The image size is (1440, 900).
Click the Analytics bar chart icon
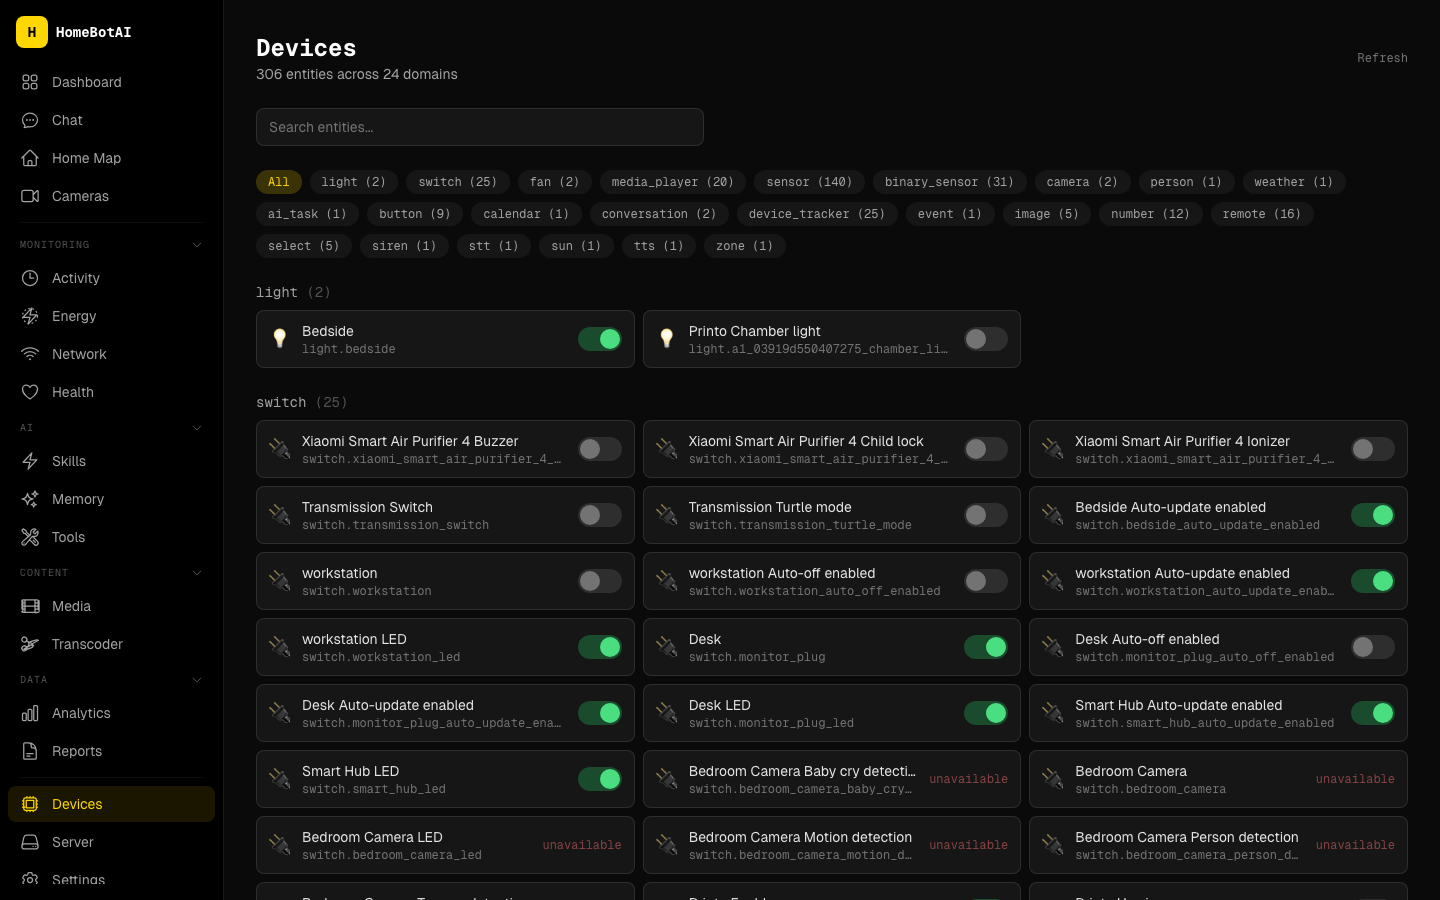coord(30,713)
